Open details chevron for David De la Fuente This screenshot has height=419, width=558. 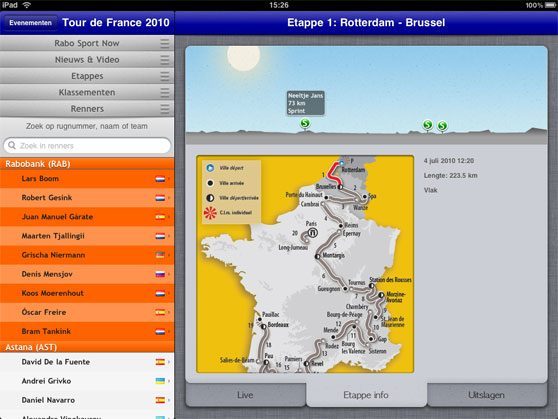coord(169,362)
